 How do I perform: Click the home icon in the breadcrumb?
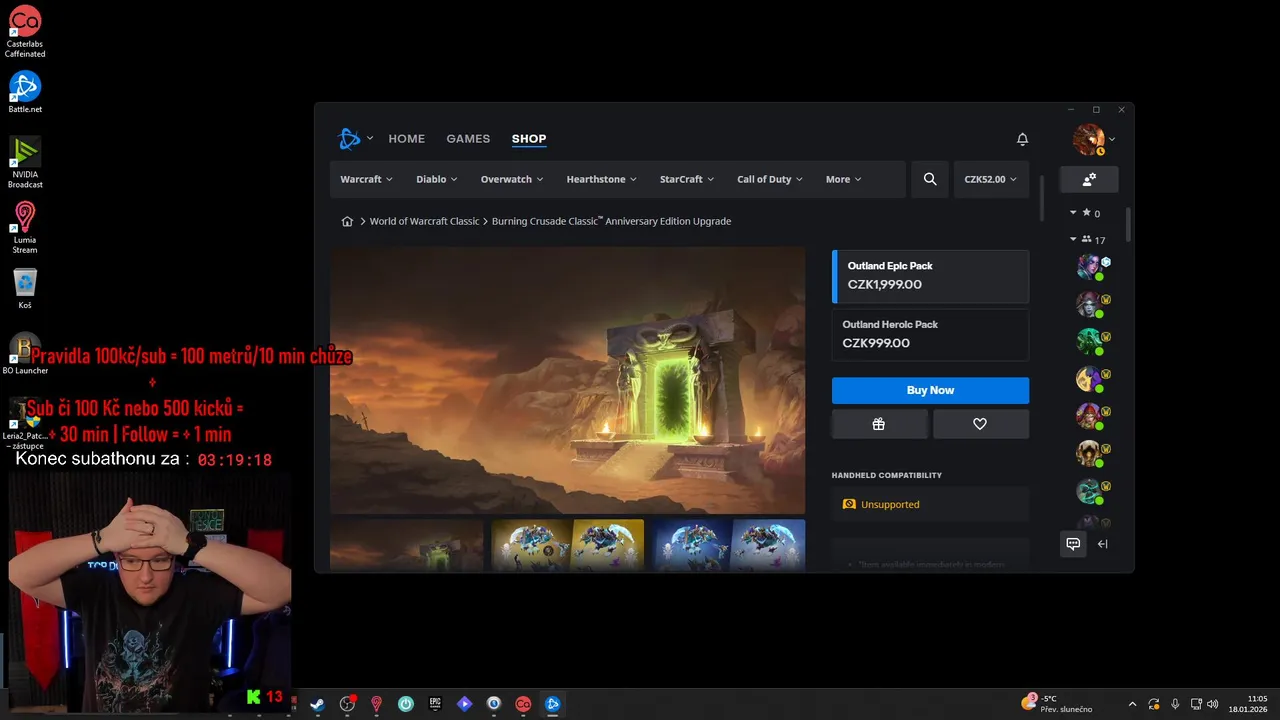coord(347,221)
